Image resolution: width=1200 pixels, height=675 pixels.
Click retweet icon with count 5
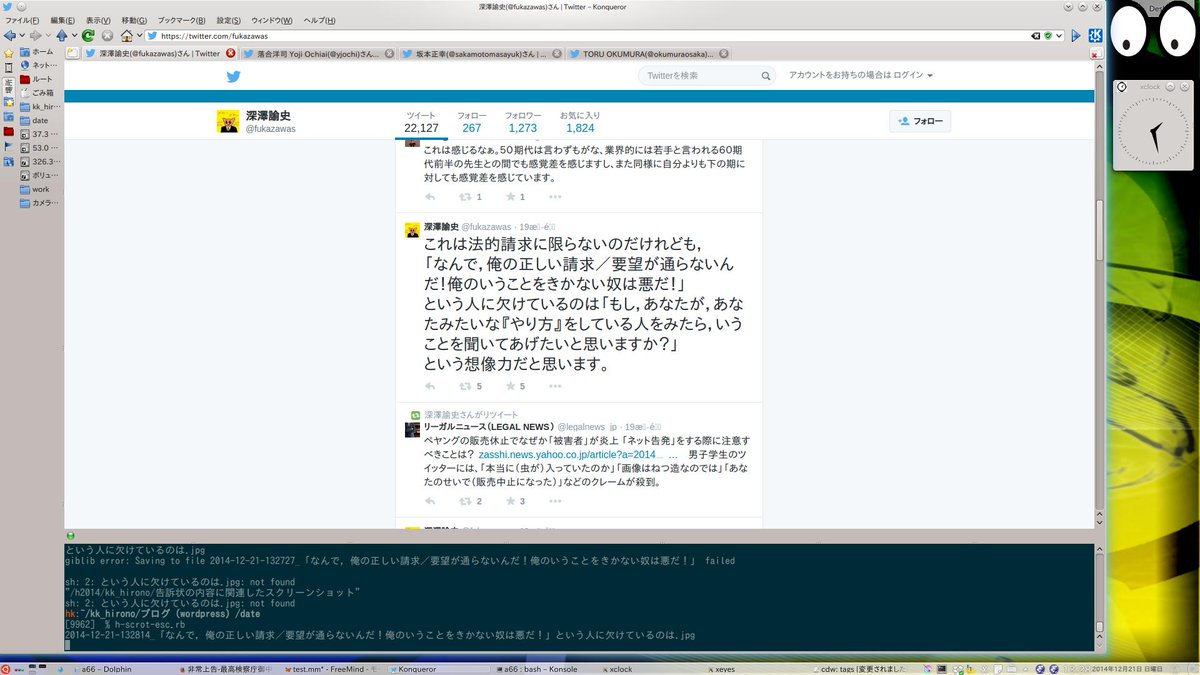(x=465, y=386)
